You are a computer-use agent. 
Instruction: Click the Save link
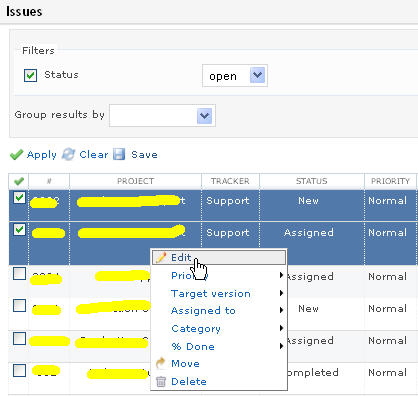(x=144, y=155)
